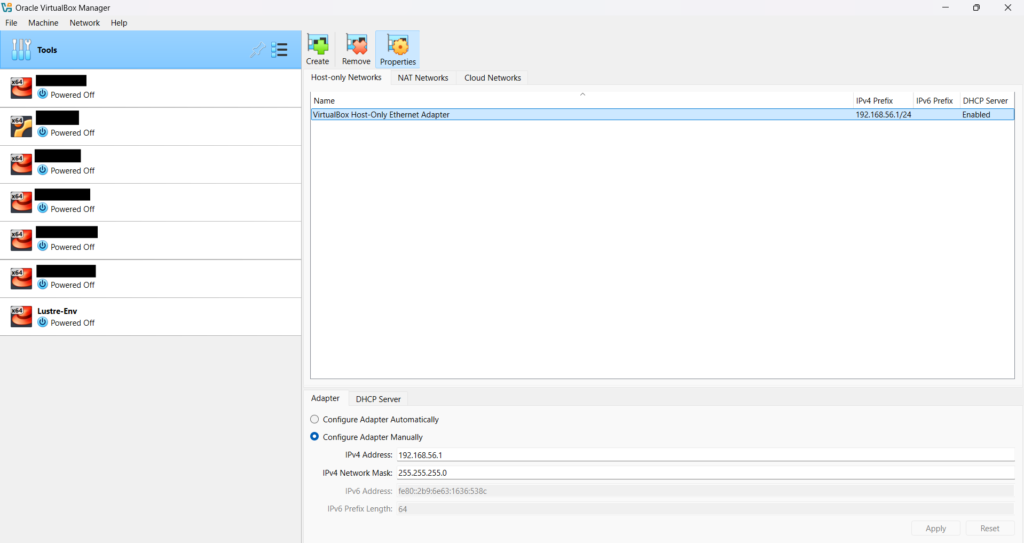Open the DHCP Server settings tab
1024x543 pixels.
[378, 399]
